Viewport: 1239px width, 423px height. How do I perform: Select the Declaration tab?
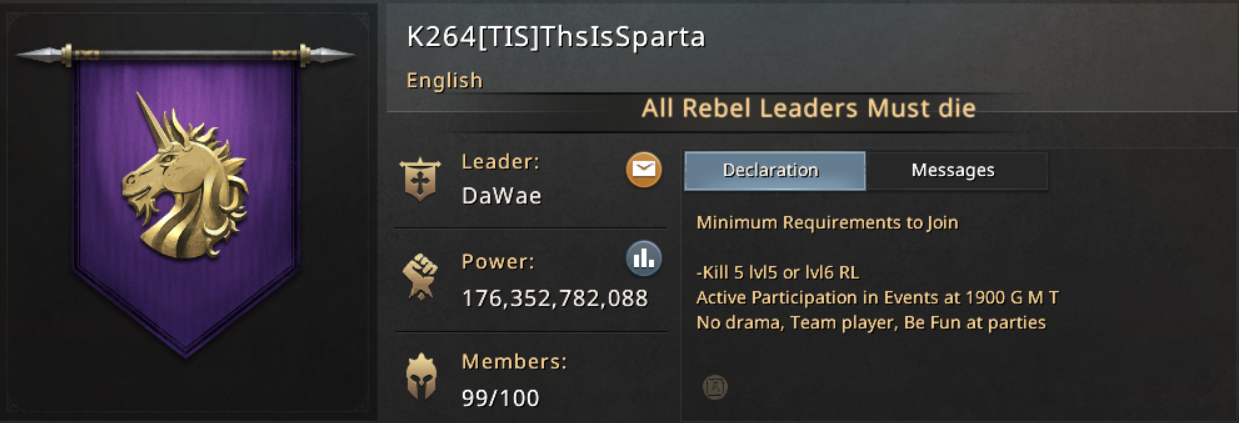tap(773, 171)
